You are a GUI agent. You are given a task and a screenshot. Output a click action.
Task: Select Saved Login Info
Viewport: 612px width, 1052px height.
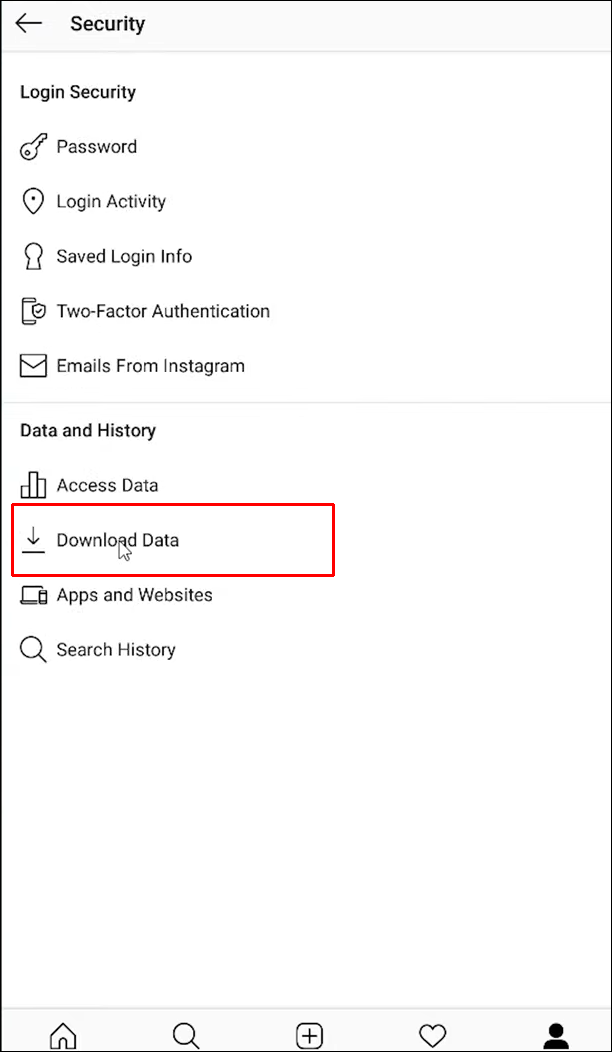click(124, 257)
